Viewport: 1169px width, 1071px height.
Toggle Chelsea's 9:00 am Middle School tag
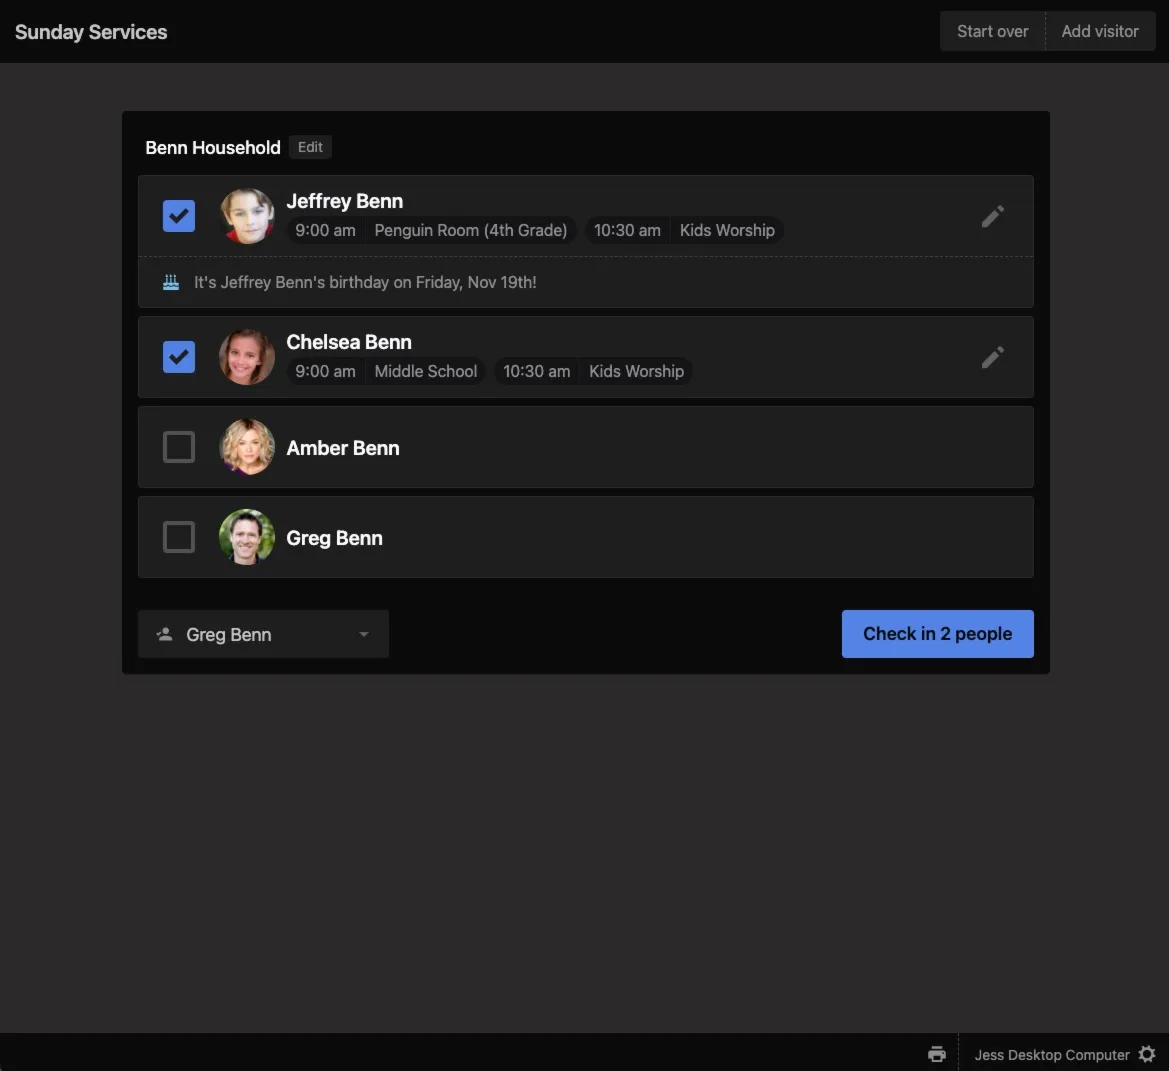[385, 371]
